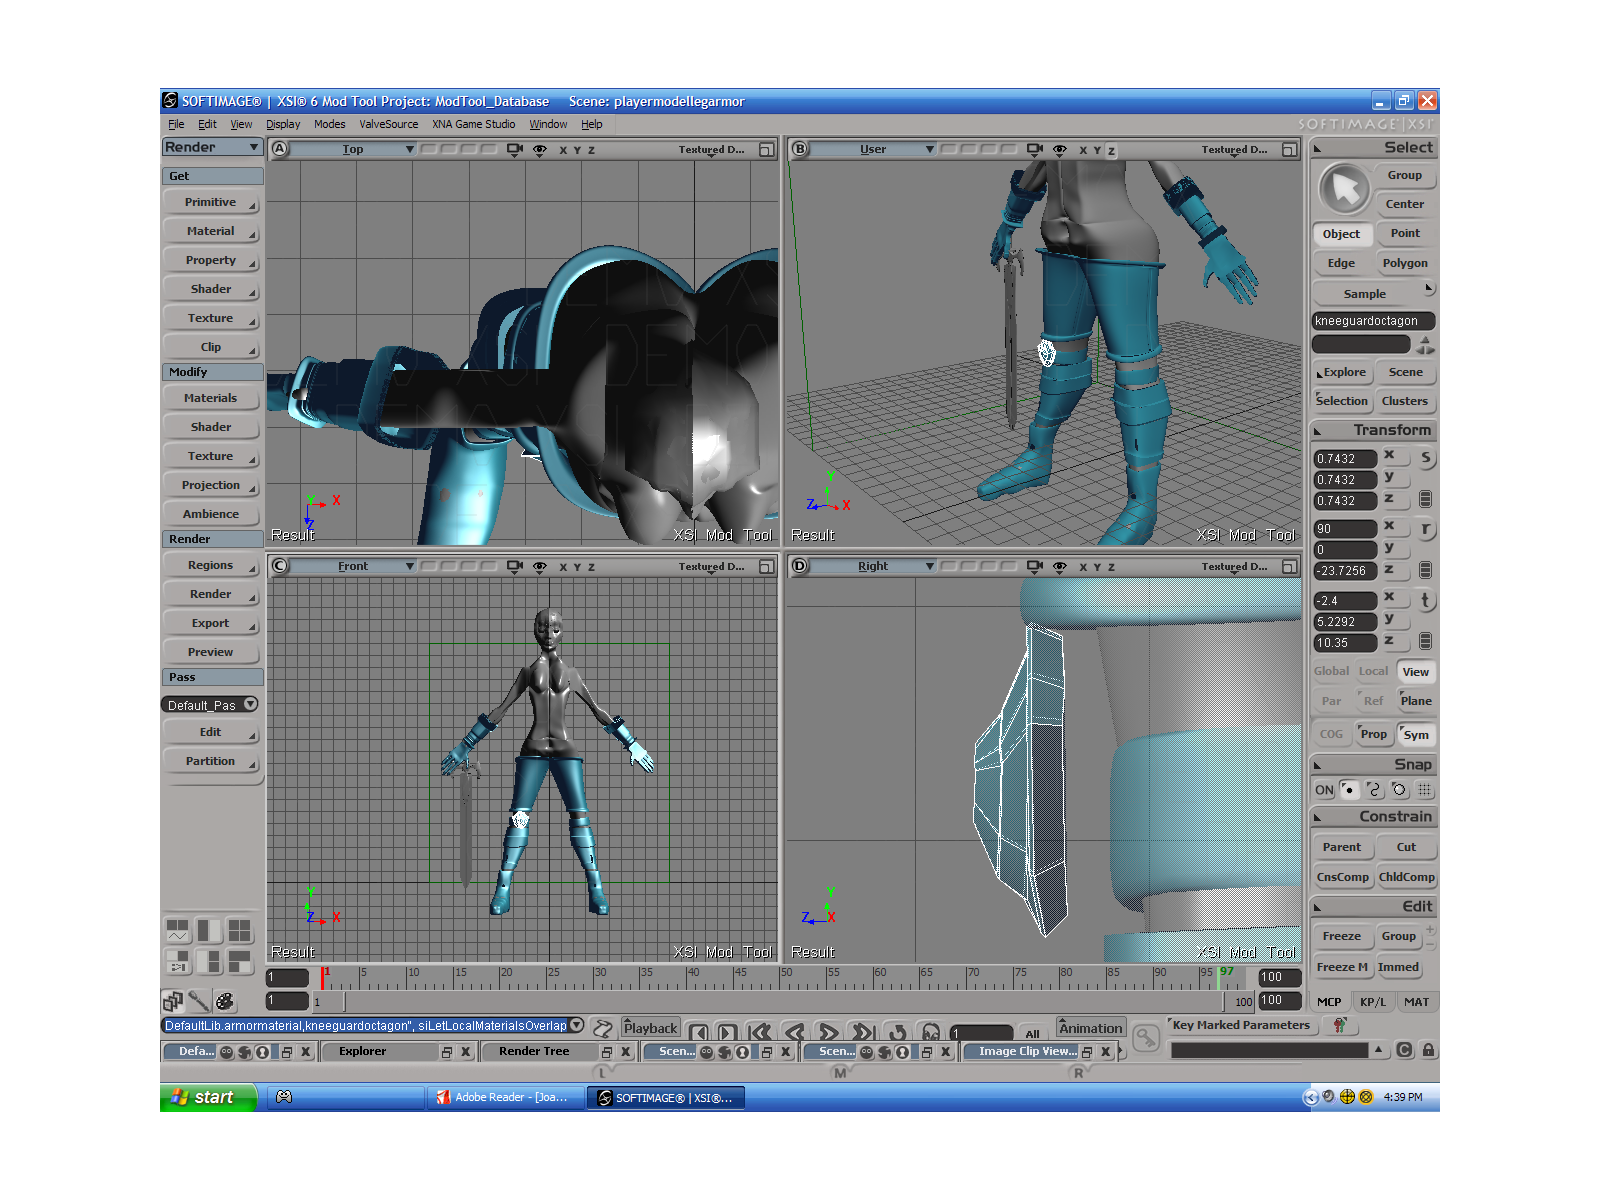Open the paint palette icon above the script line
The image size is (1600, 1200).
[225, 1001]
